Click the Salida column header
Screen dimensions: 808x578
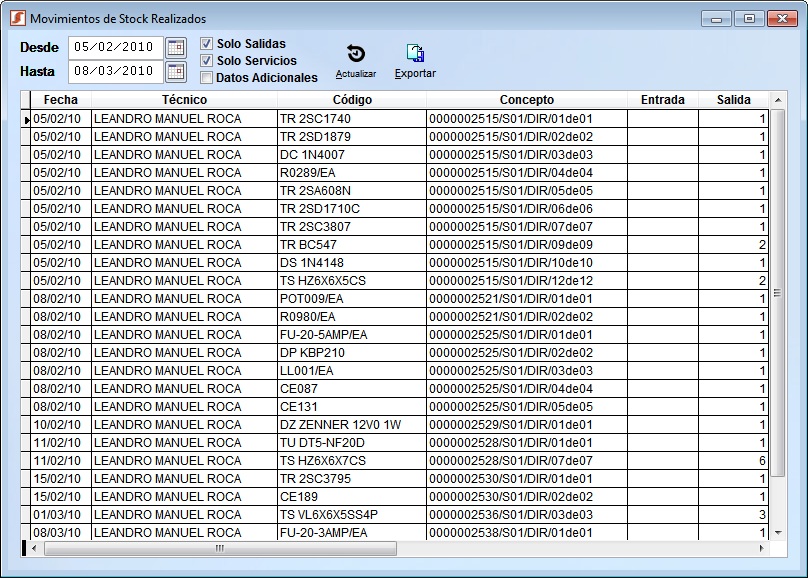pos(734,100)
